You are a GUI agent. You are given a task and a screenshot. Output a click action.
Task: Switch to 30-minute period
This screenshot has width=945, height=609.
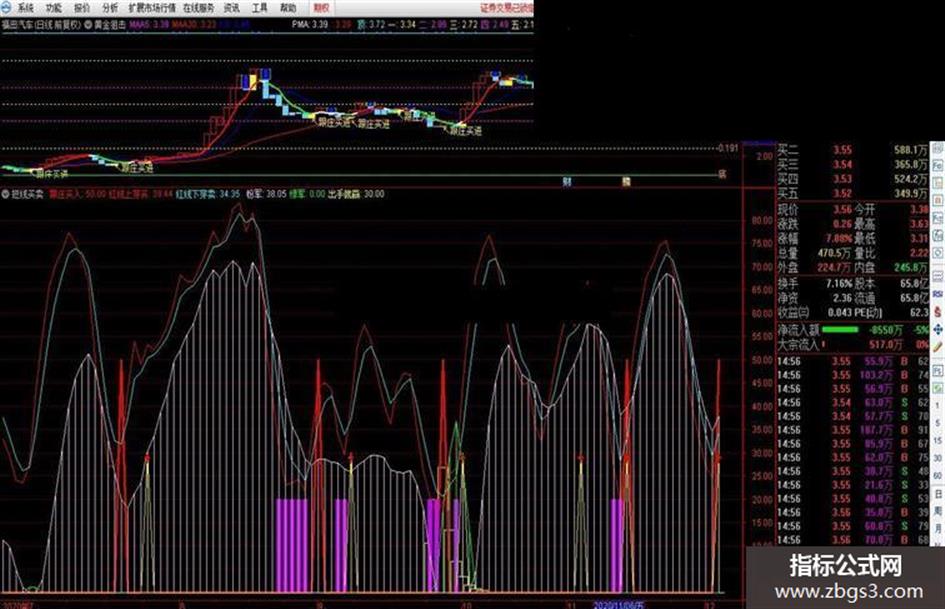click(x=938, y=458)
